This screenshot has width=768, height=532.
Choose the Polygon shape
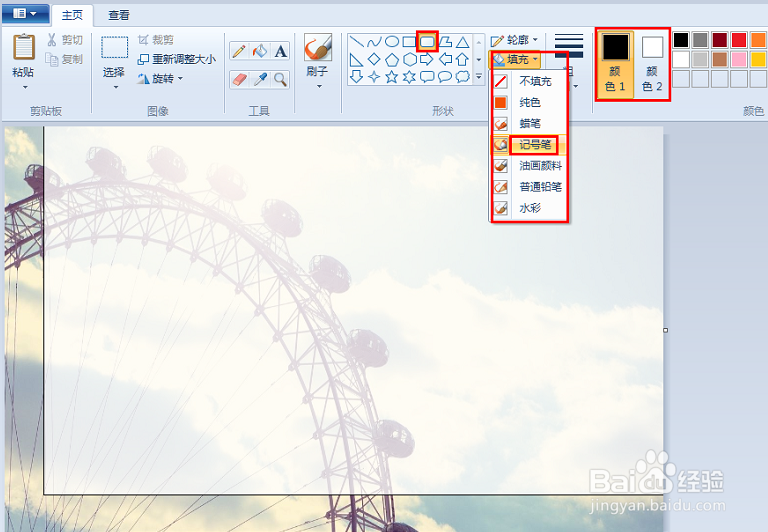(x=445, y=42)
